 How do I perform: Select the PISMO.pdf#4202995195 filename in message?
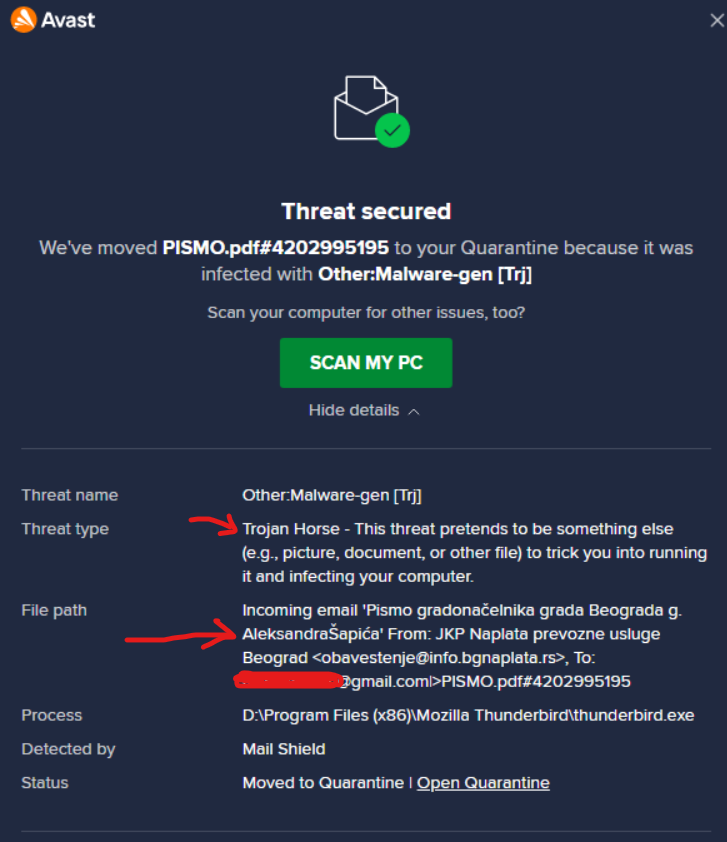pyautogui.click(x=275, y=248)
